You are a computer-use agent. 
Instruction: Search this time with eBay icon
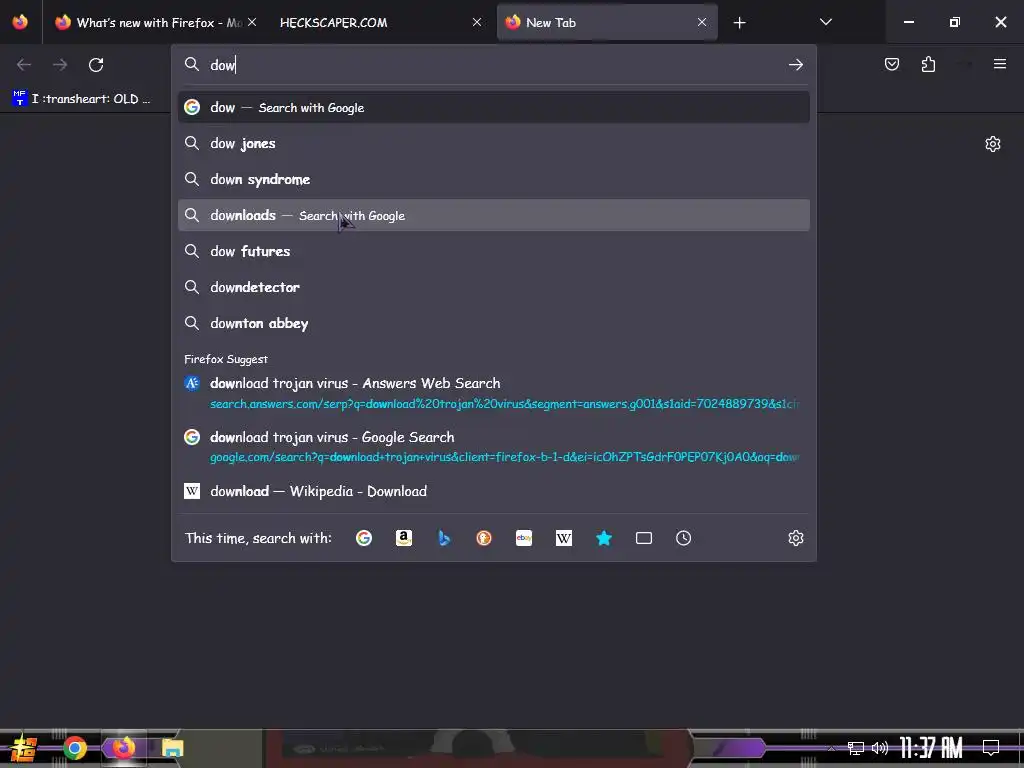(524, 538)
